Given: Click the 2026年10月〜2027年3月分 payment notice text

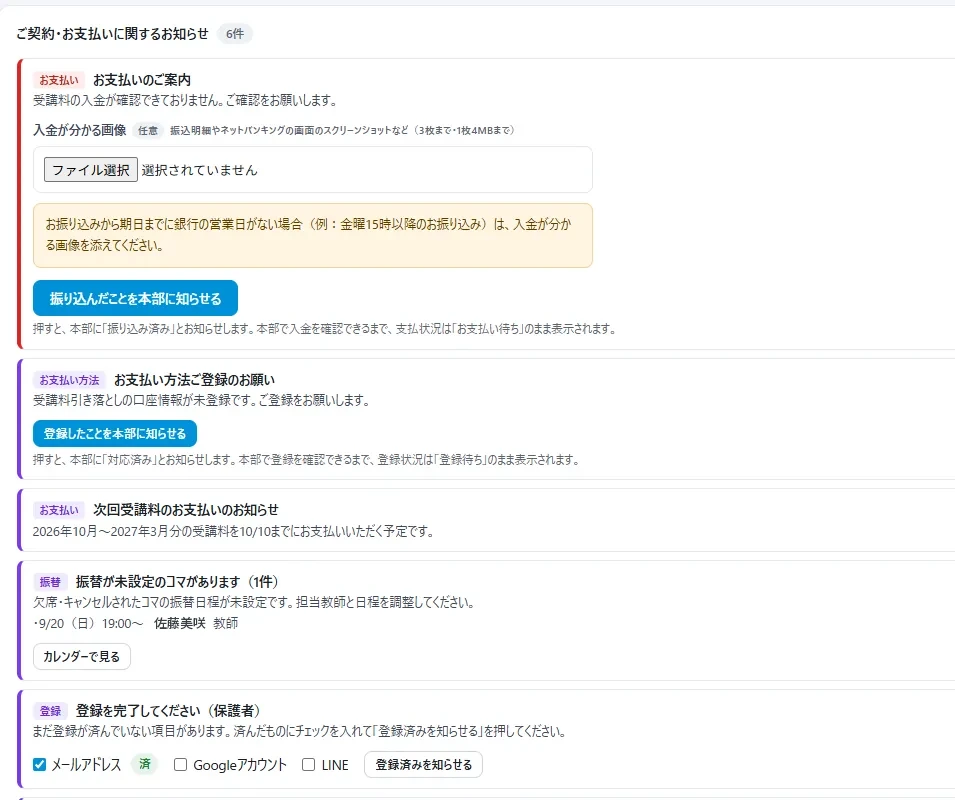Looking at the screenshot, I should 233,532.
